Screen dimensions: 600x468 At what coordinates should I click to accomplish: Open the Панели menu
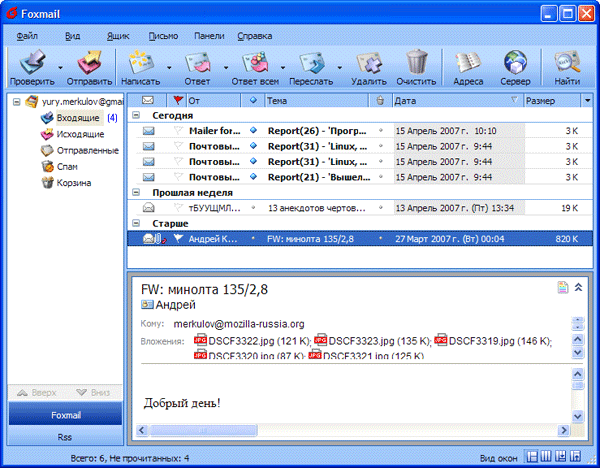coord(209,36)
